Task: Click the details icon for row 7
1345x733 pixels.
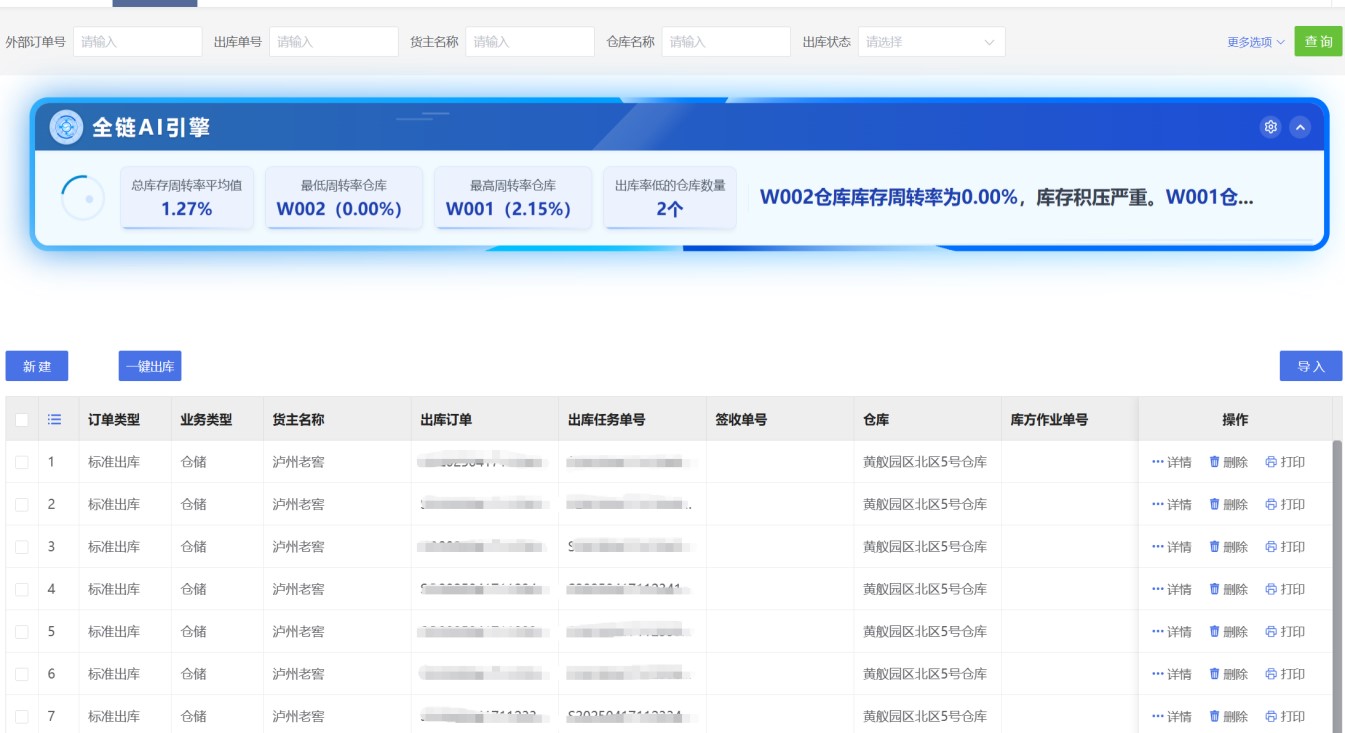Action: click(x=1158, y=716)
